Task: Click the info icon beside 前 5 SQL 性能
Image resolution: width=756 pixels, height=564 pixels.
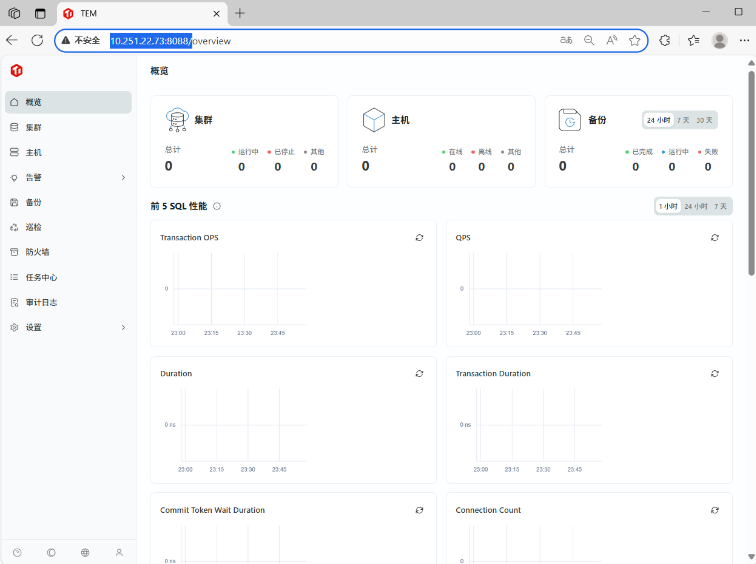Action: point(217,206)
